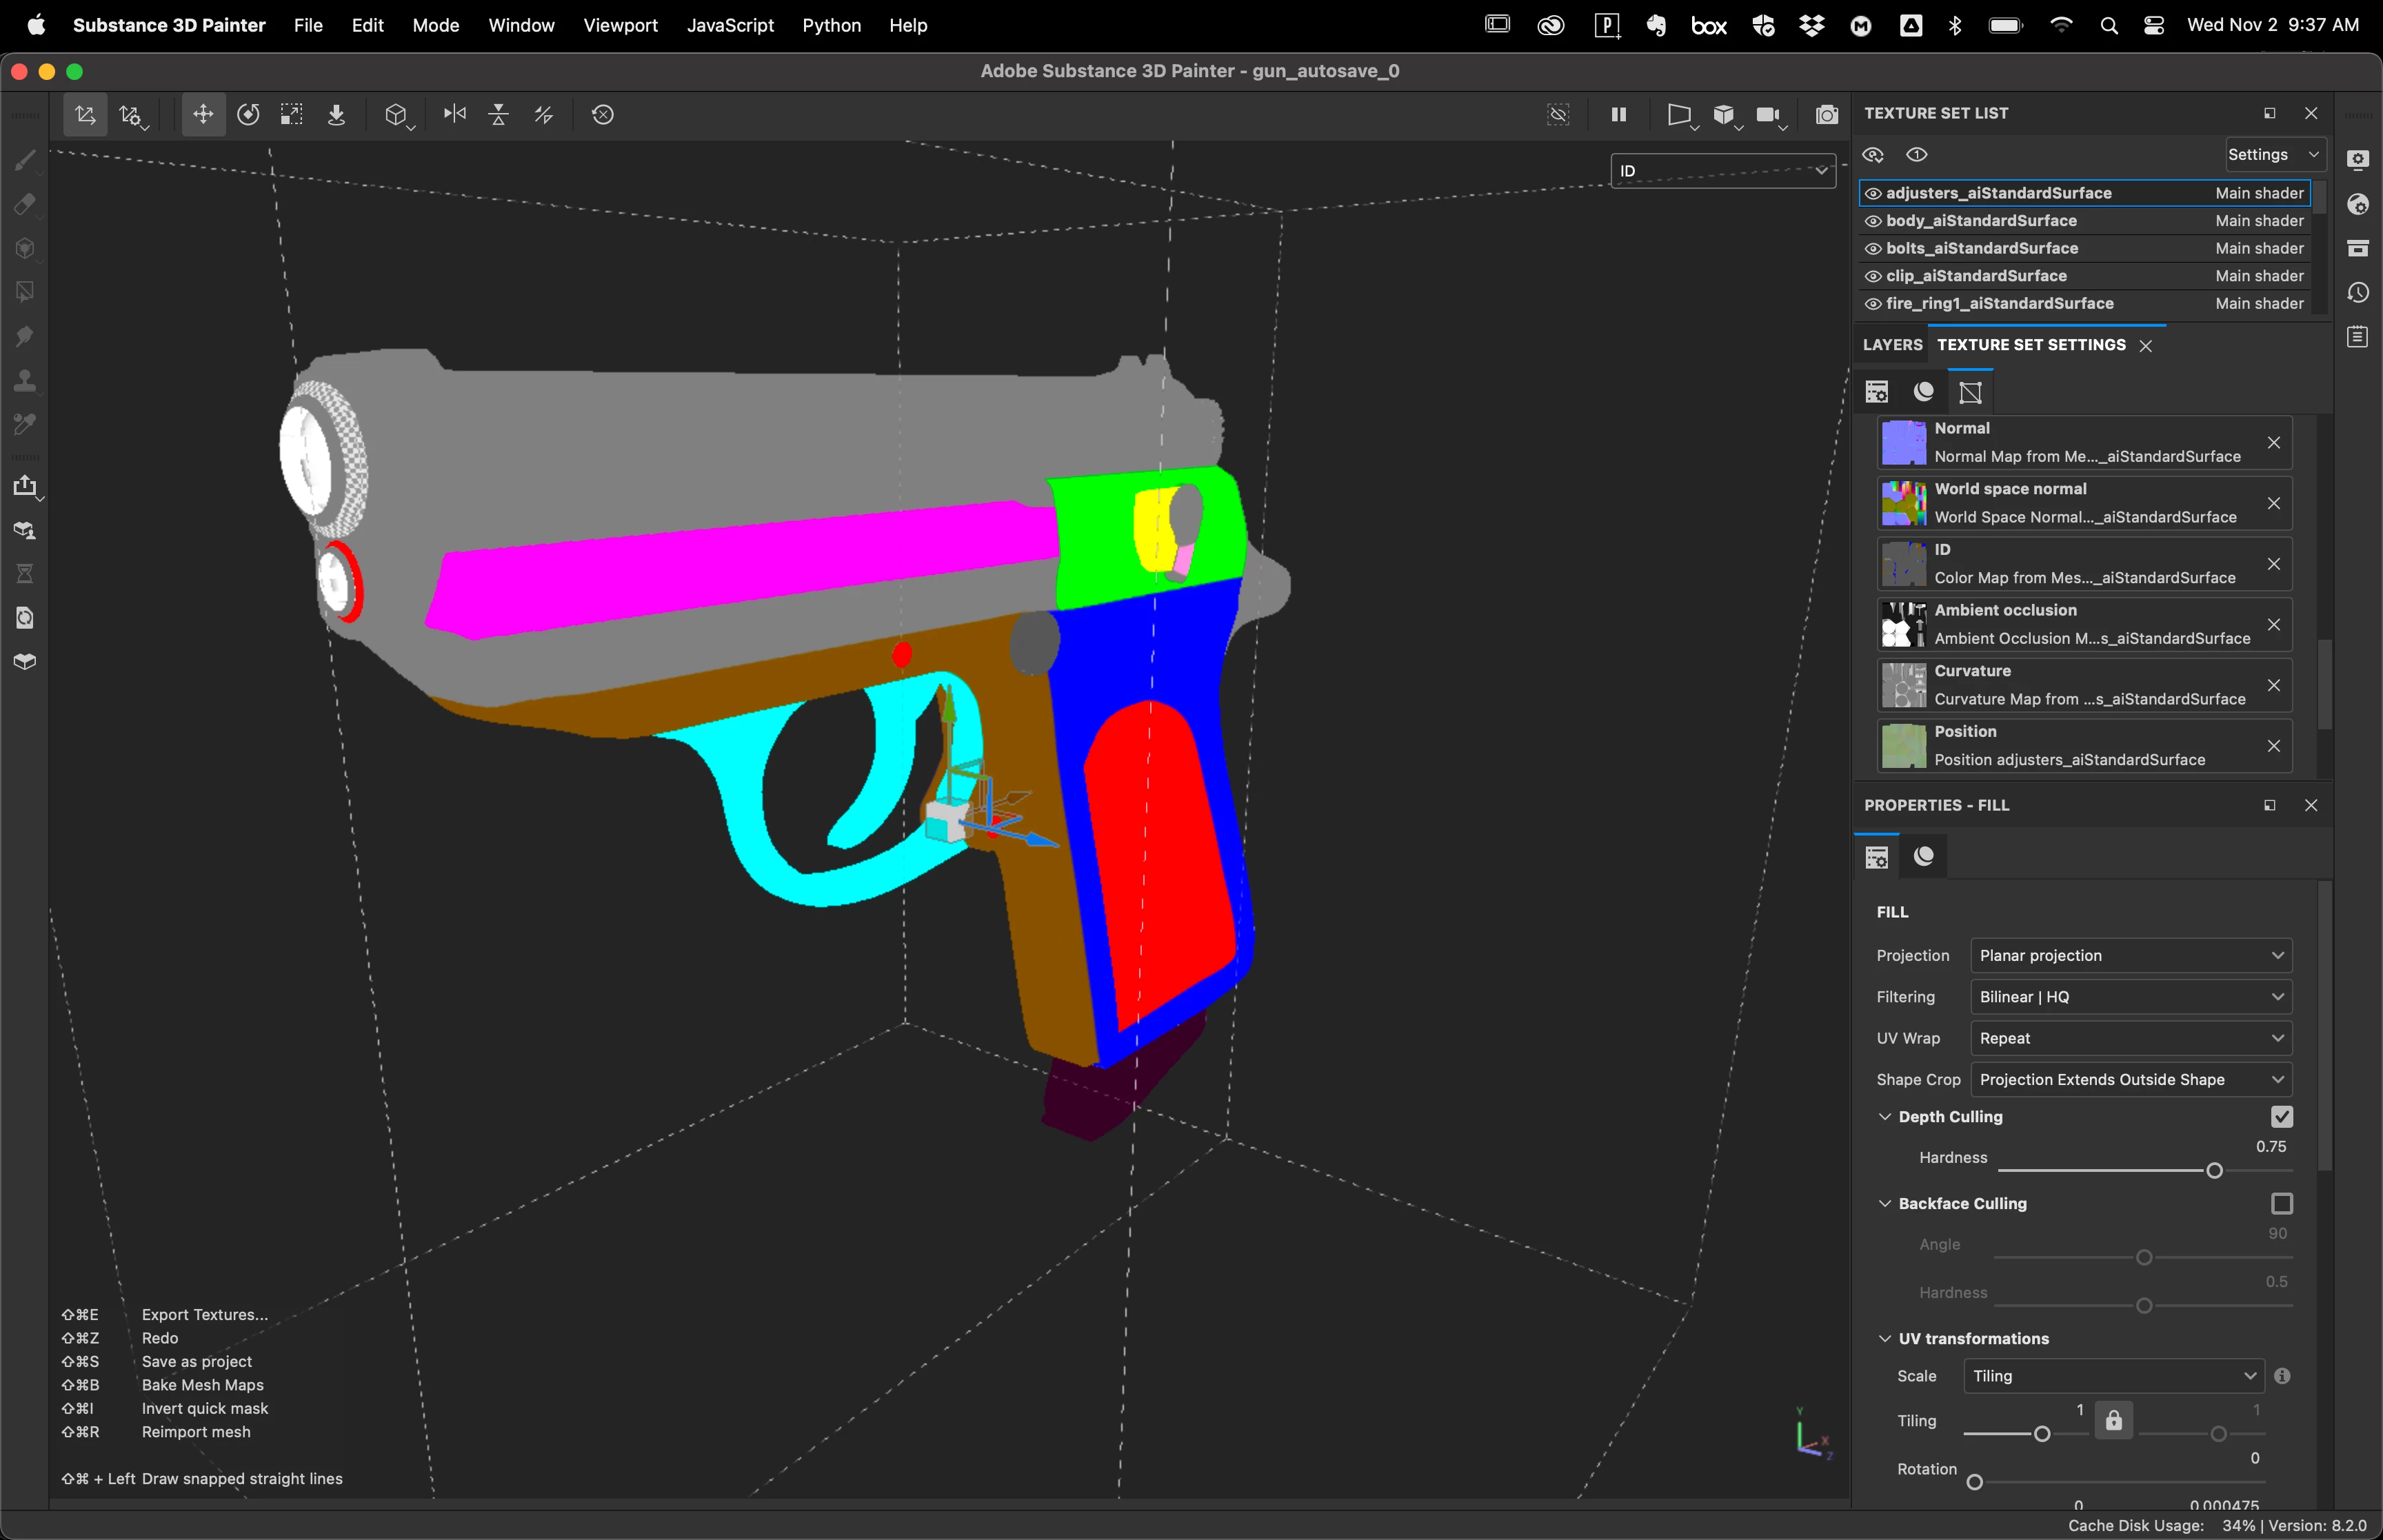
Task: Click the Smudge tool icon
Action: [x=25, y=337]
